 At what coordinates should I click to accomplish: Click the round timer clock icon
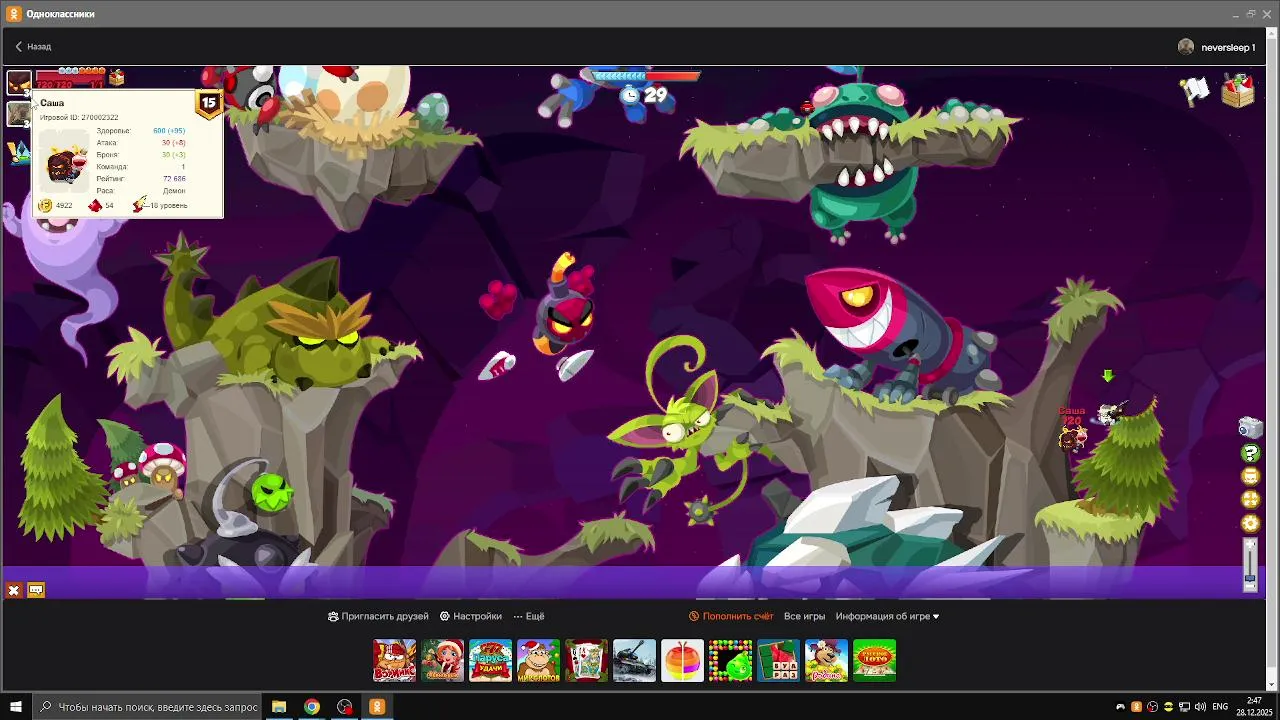629,95
